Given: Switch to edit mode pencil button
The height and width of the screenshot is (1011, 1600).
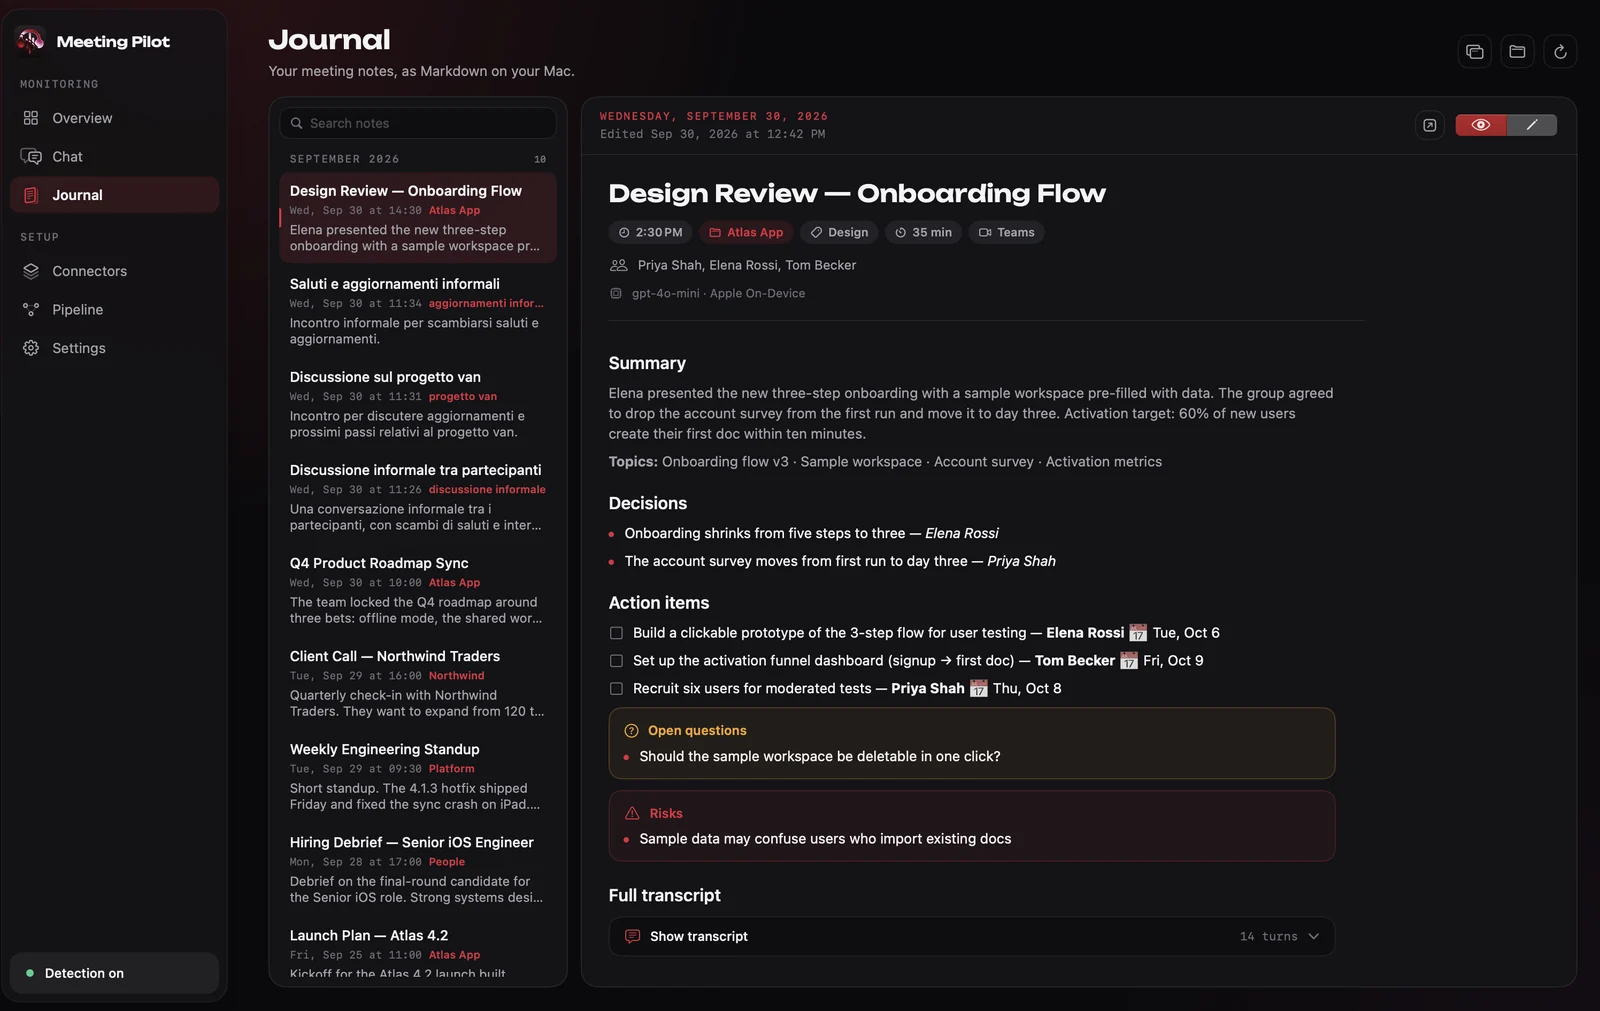Looking at the screenshot, I should point(1532,125).
